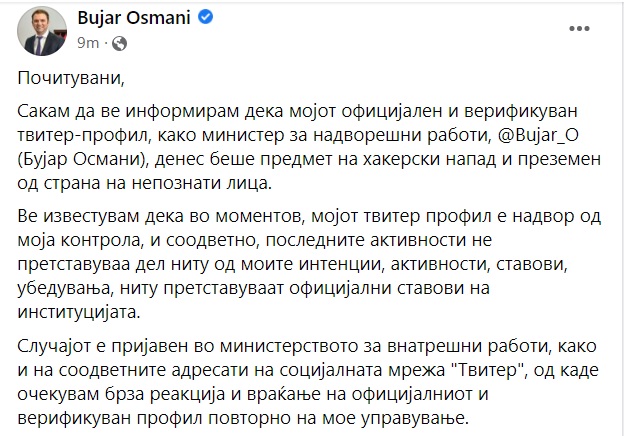The image size is (624, 436).
Task: Click the paragraph starting "Случајот е пријавен"
Action: [308, 382]
